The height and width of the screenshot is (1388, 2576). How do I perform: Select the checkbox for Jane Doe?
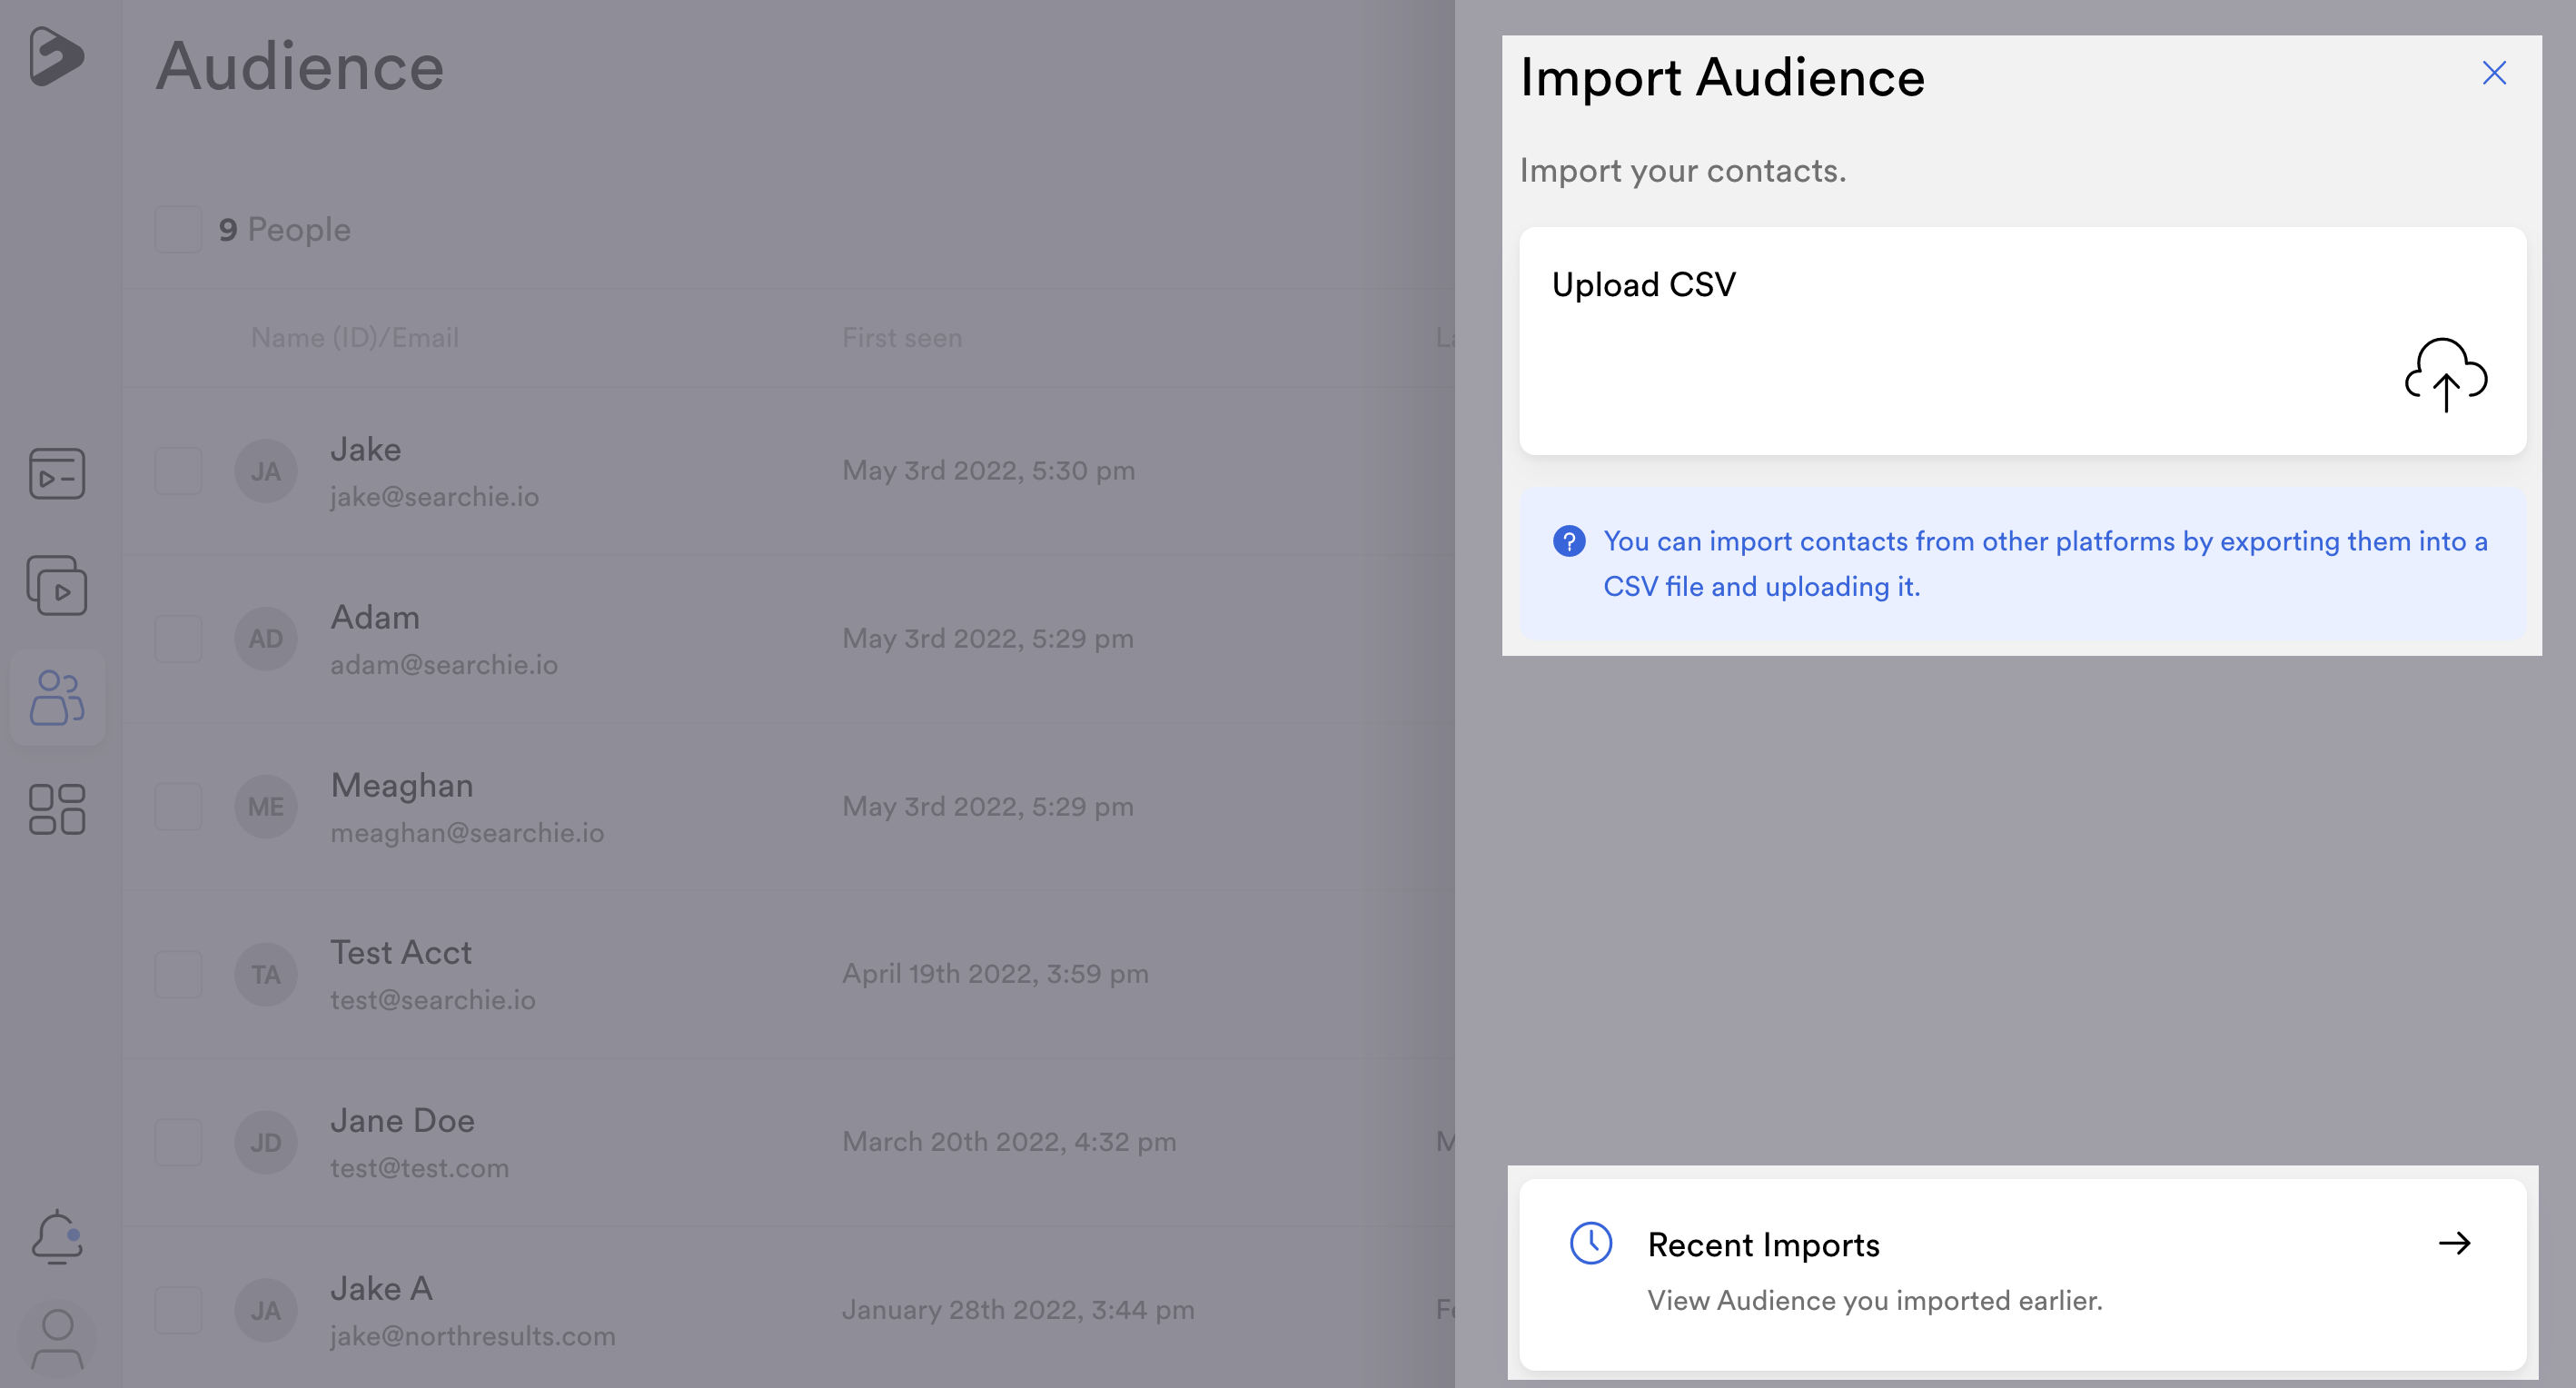(x=179, y=1143)
